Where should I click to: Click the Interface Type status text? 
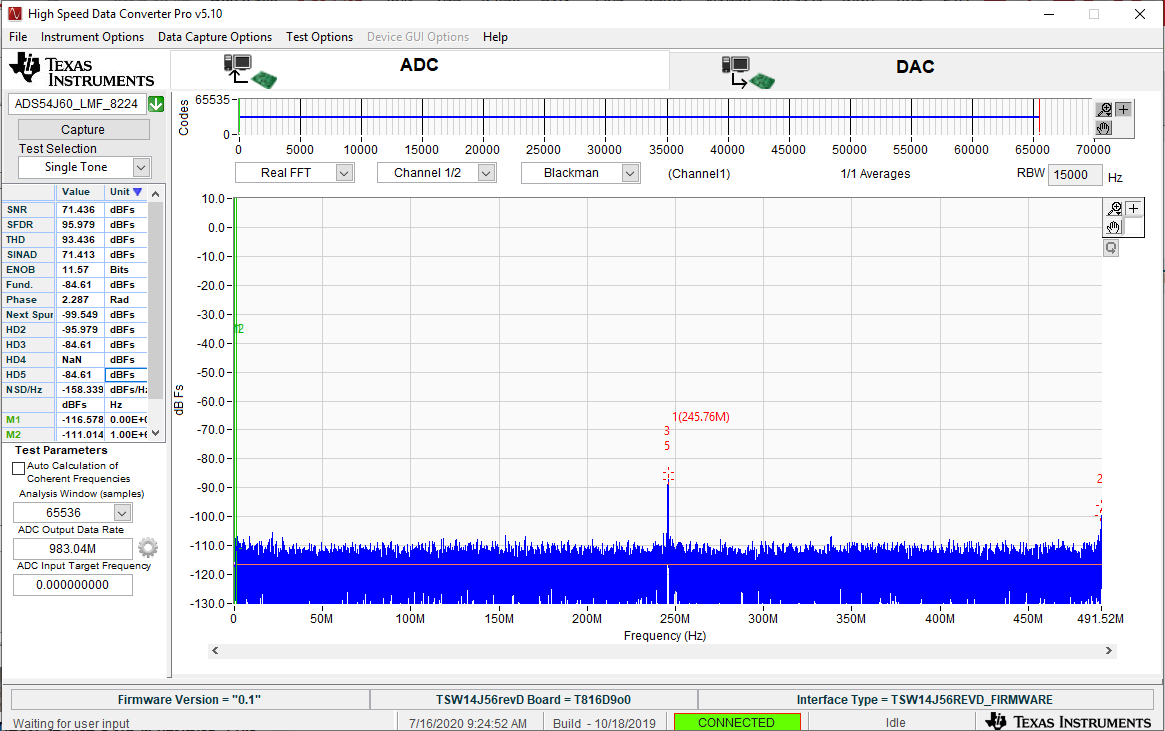pyautogui.click(x=925, y=700)
